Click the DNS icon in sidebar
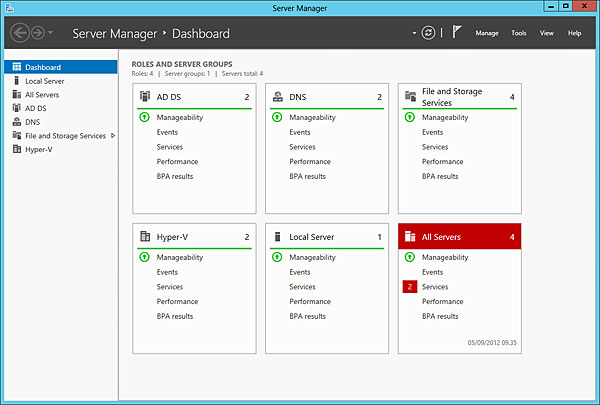This screenshot has height=405, width=600. click(x=16, y=122)
